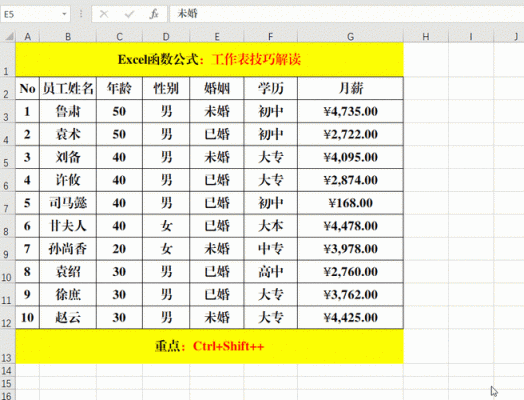
Task: Click the formula bar expand dots handle
Action: (81, 14)
